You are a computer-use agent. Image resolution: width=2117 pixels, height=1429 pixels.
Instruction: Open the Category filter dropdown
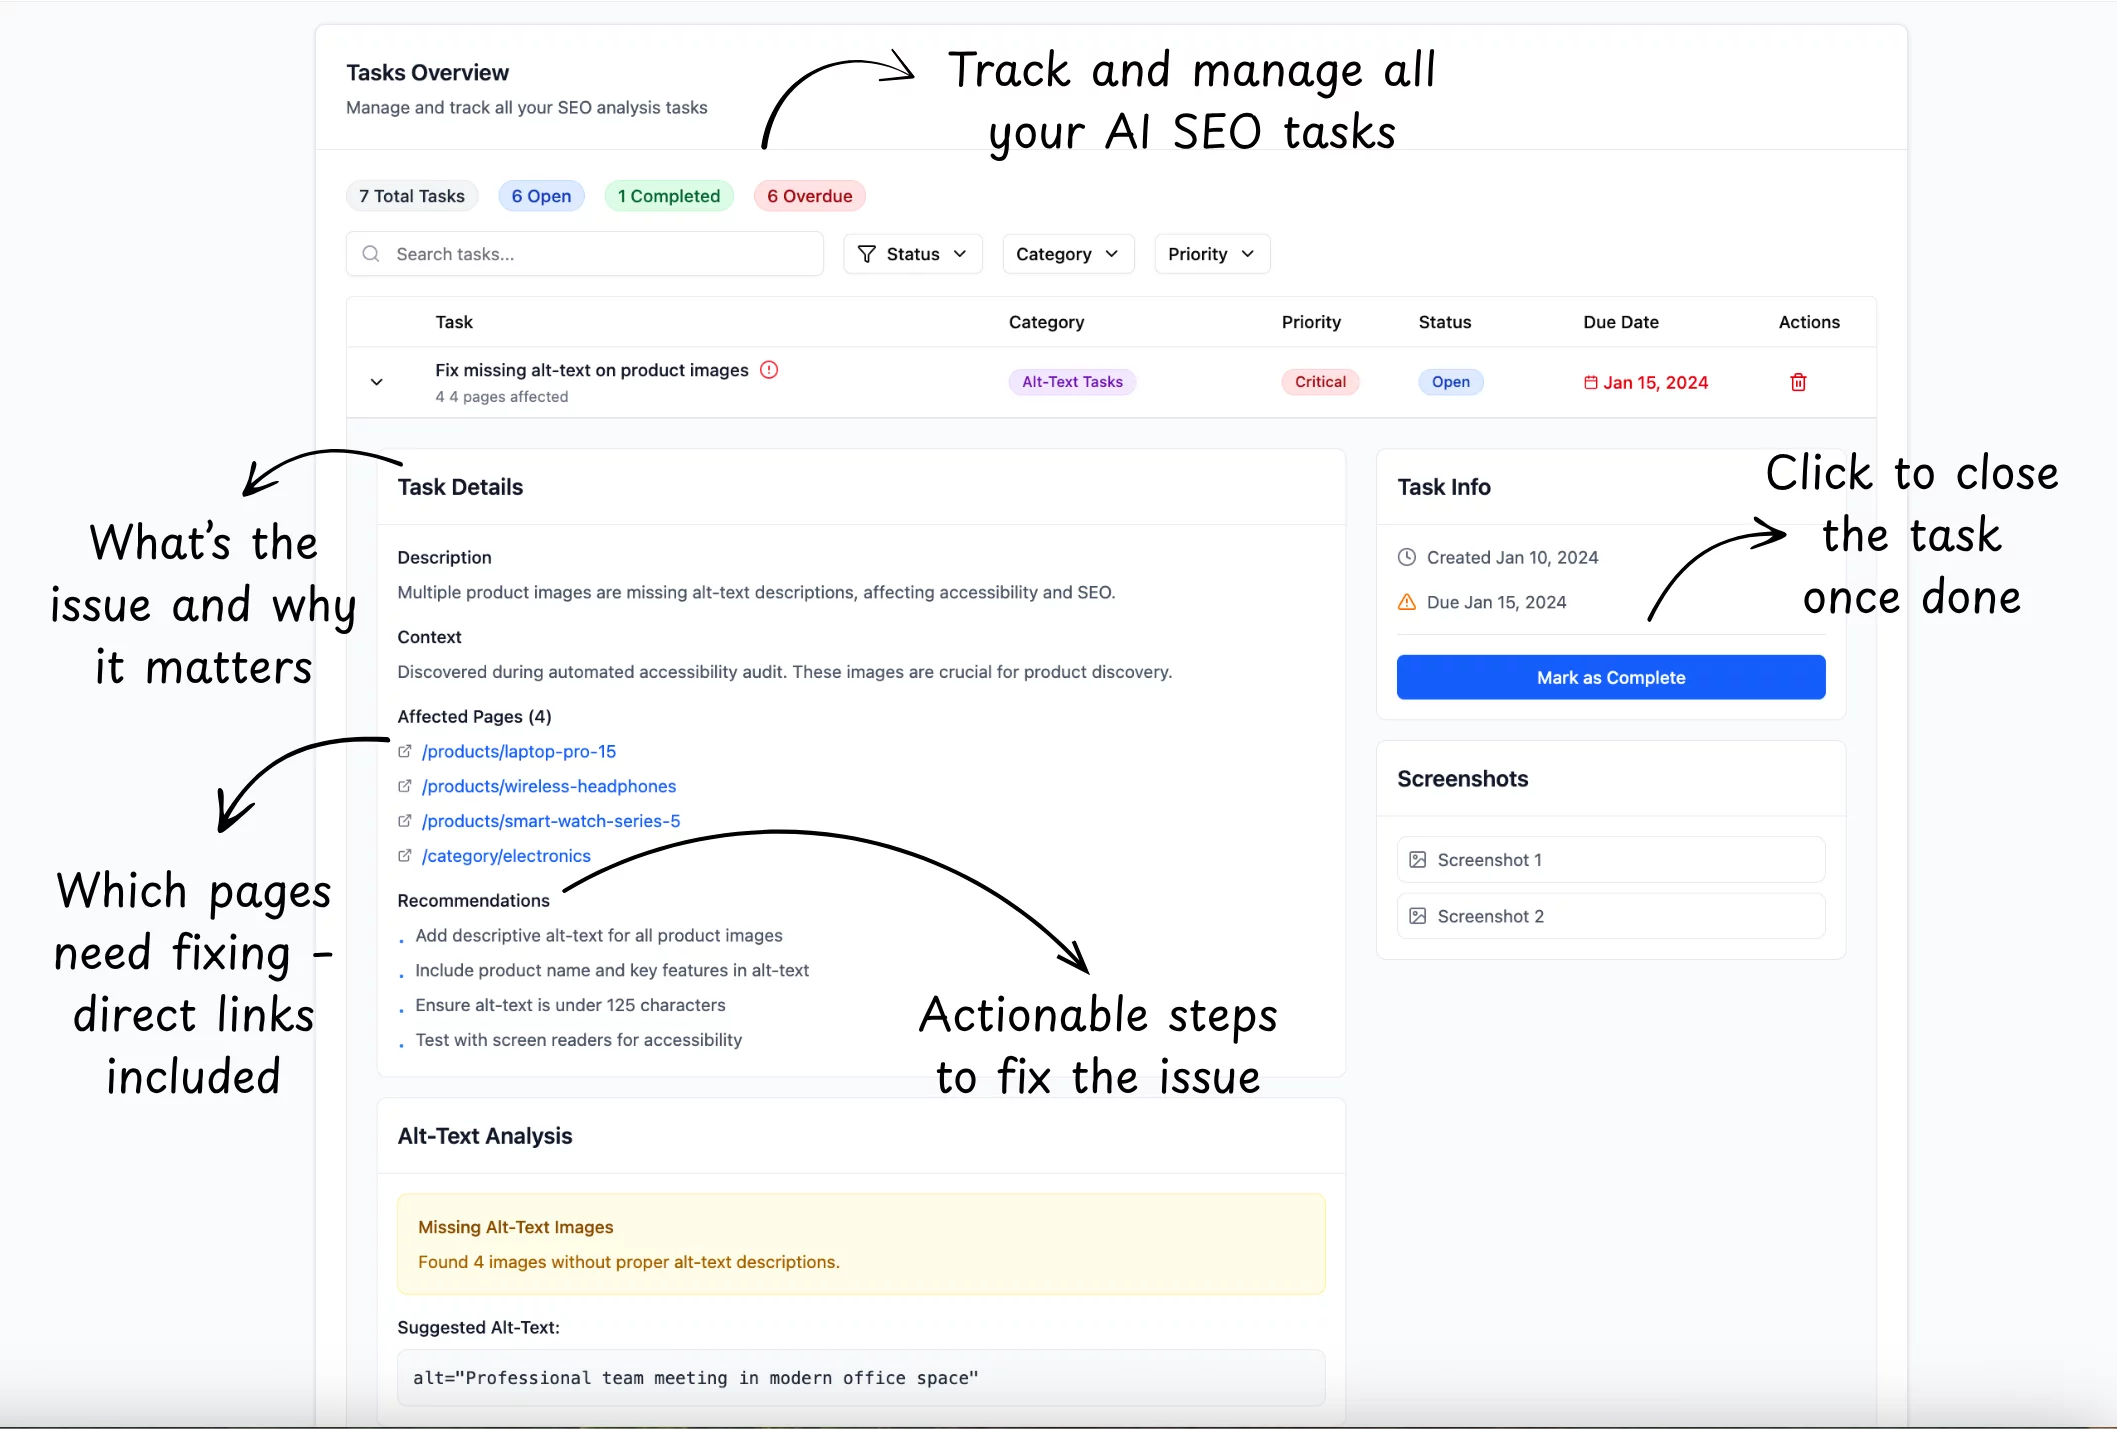(x=1067, y=254)
